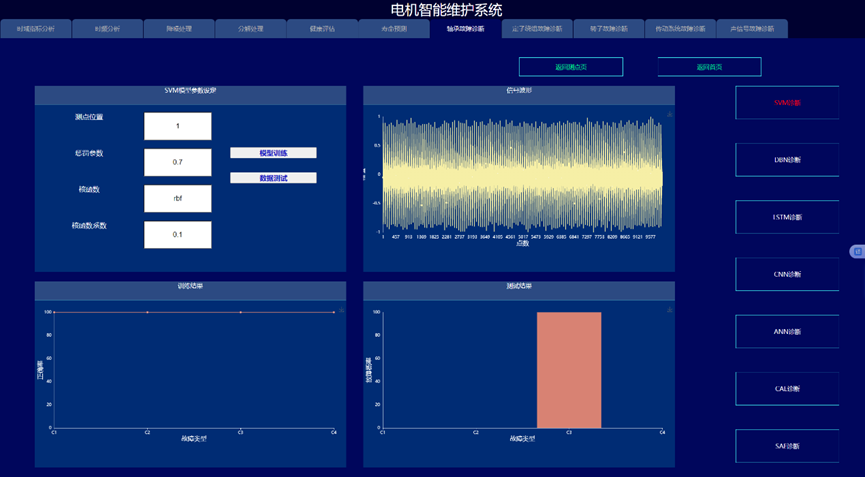Click the 核函数 field showing rbf
Image resolution: width=865 pixels, height=477 pixels.
coord(177,198)
